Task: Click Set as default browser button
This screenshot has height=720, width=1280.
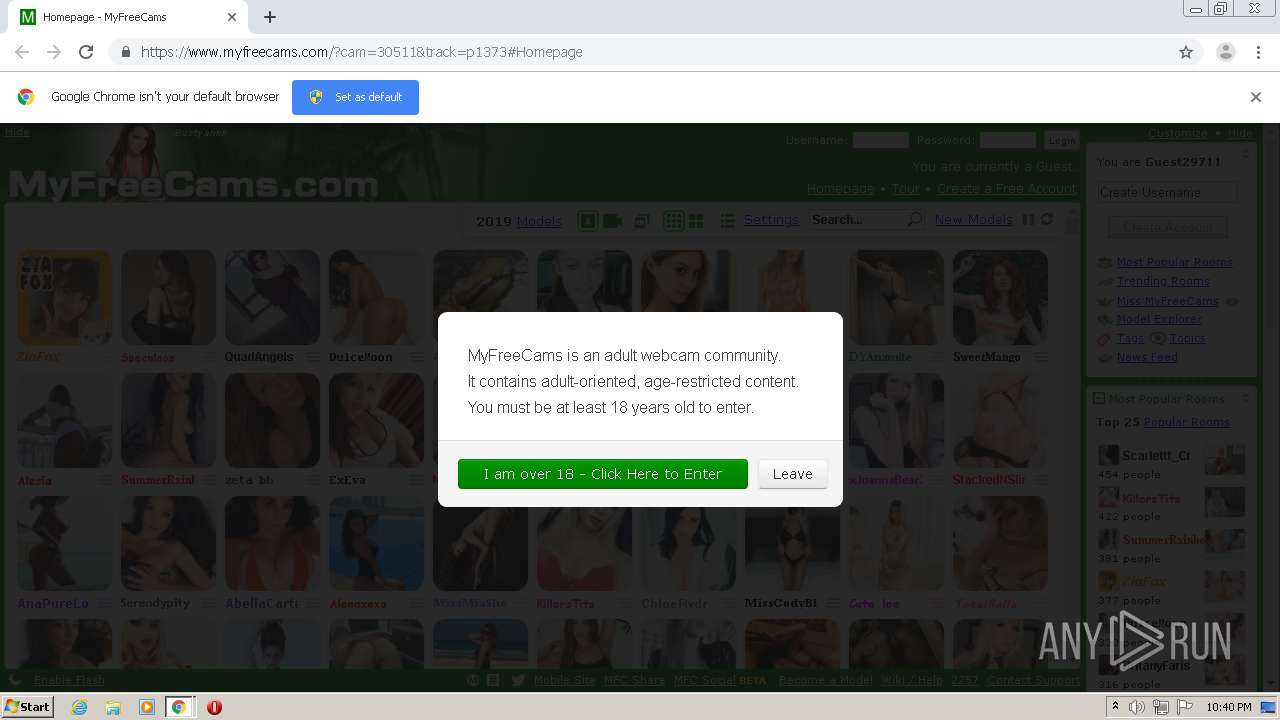Action: coord(355,97)
